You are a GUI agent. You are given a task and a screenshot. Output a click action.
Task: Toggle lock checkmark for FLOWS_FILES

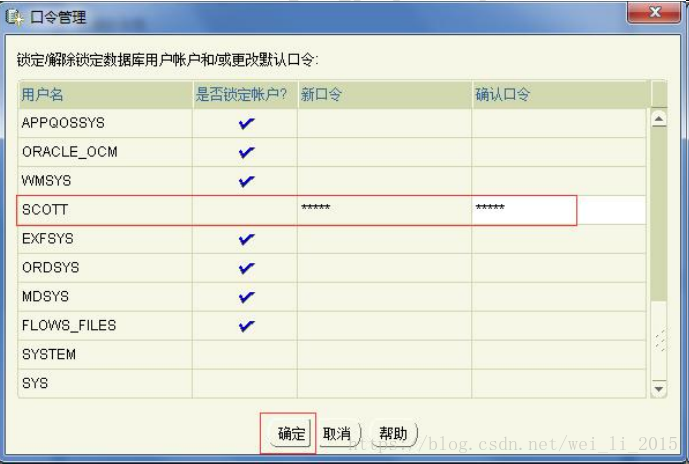(x=246, y=326)
